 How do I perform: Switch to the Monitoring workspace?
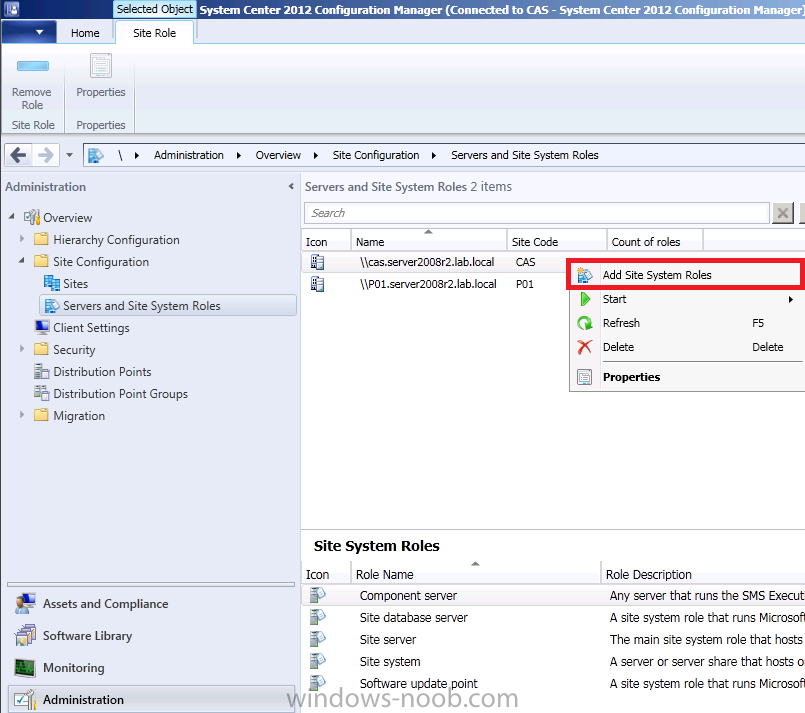(151, 667)
